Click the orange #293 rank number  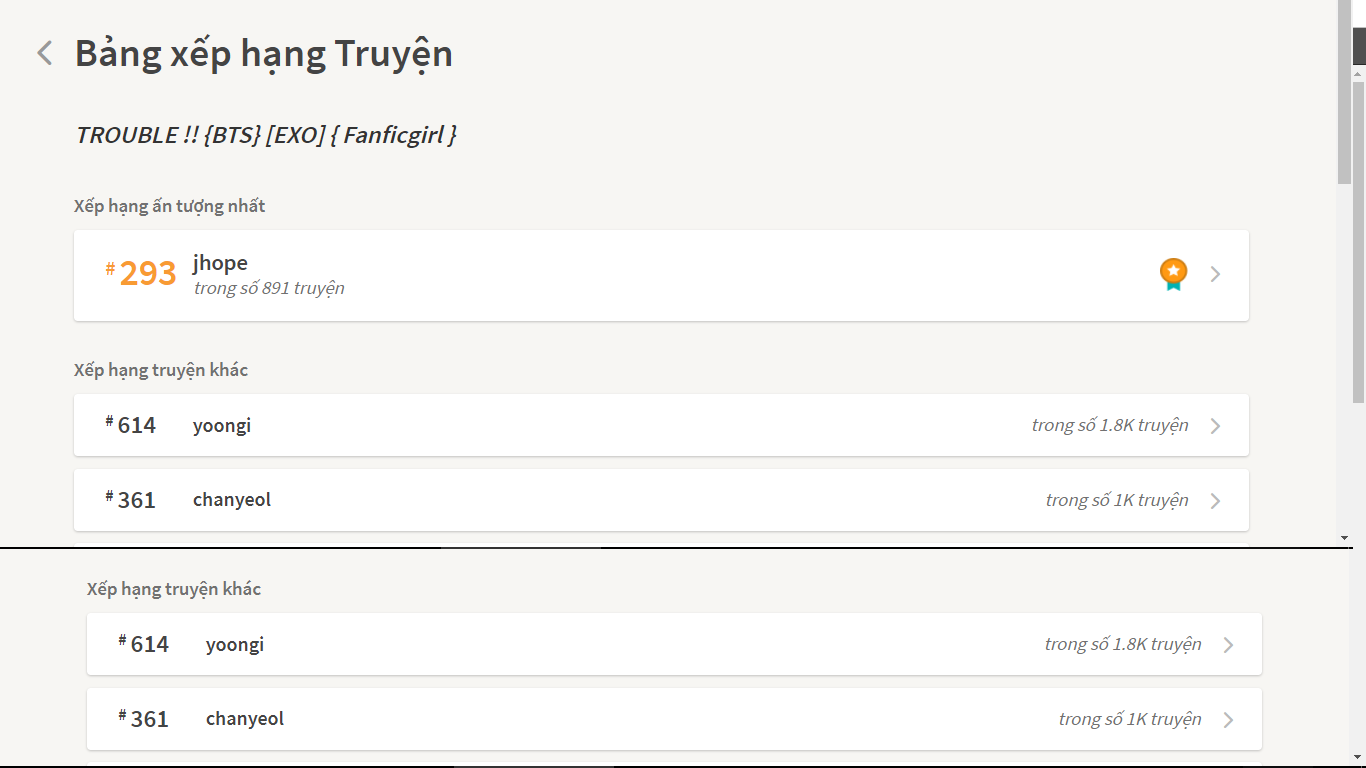click(141, 273)
